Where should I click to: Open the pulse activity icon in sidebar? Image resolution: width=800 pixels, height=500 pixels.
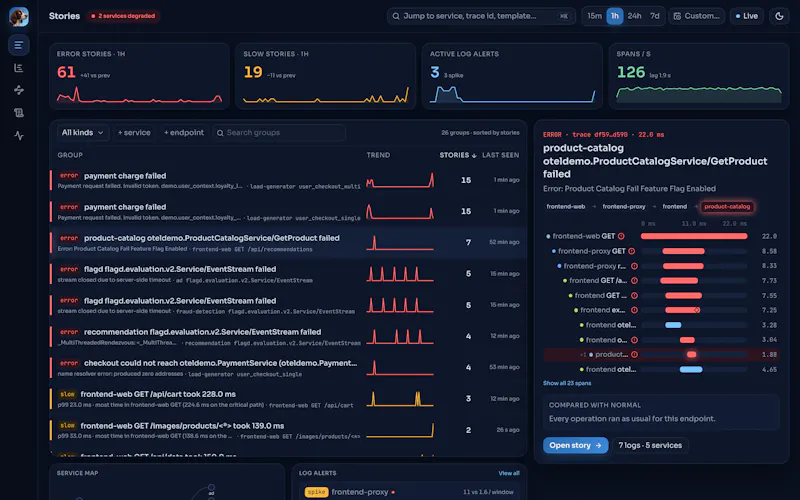coord(19,136)
